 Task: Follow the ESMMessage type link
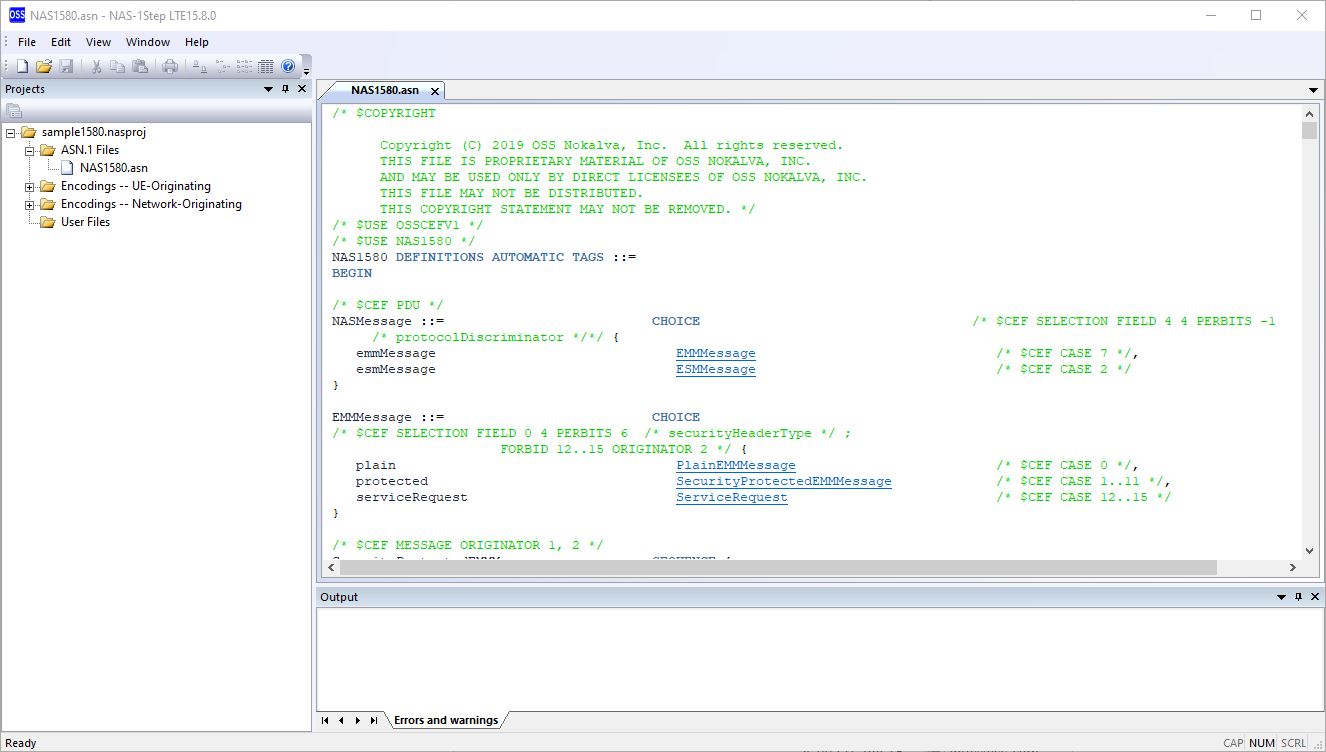[x=716, y=369]
